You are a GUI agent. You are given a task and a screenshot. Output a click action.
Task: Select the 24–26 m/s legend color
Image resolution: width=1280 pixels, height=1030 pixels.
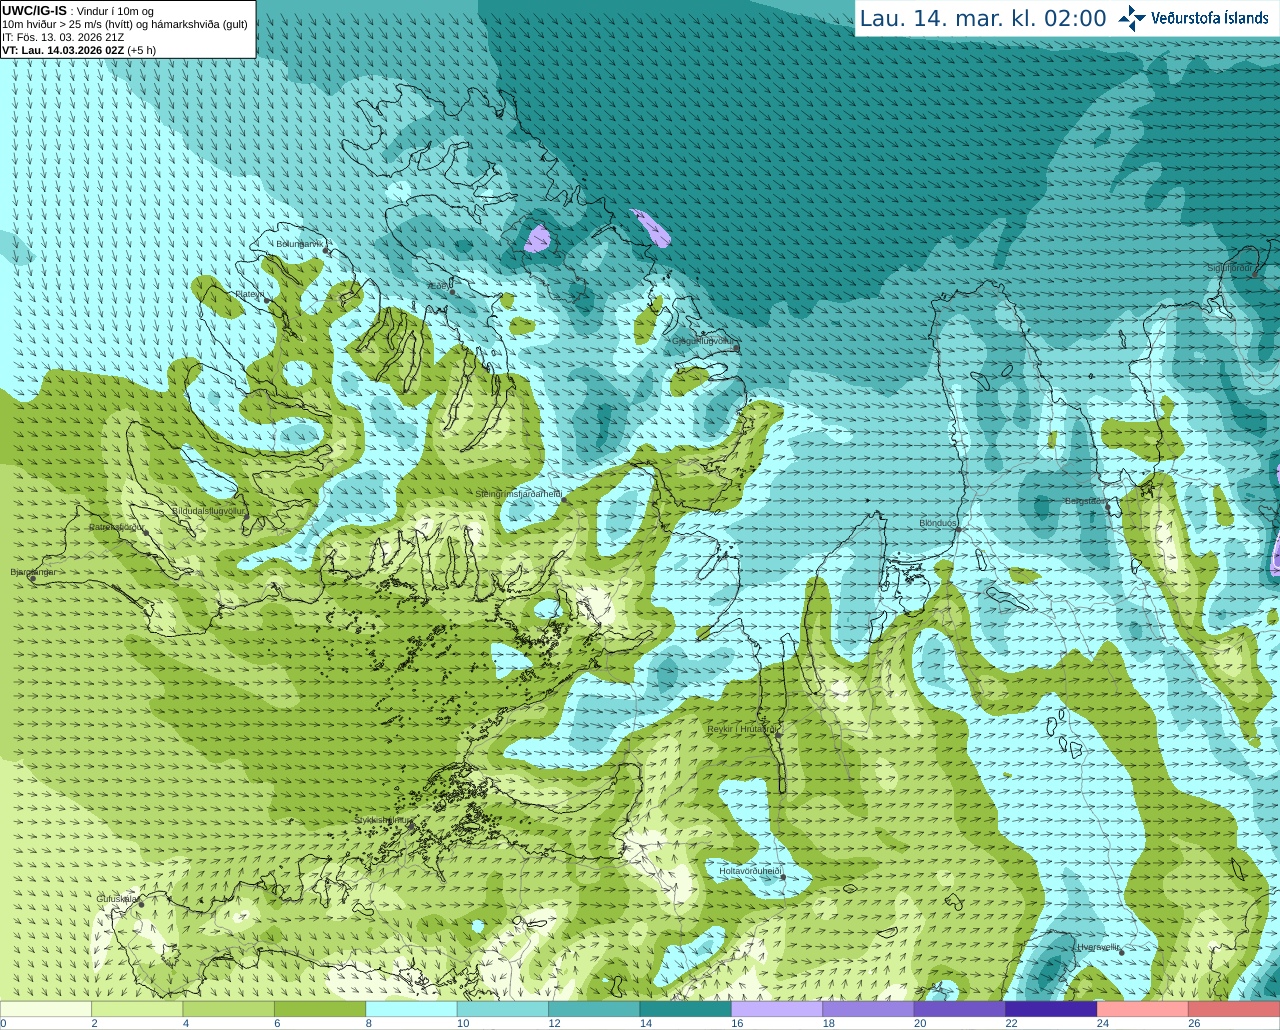pos(1142,1009)
